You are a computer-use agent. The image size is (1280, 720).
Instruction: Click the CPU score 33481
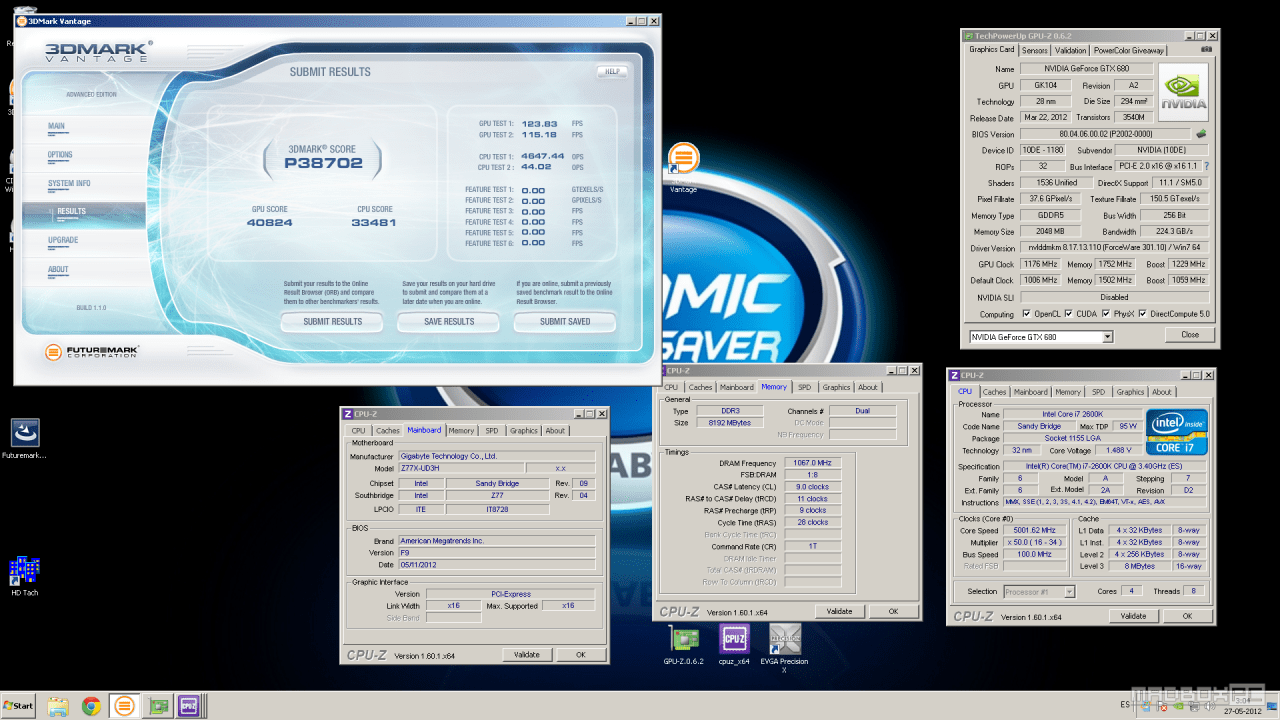[373, 222]
